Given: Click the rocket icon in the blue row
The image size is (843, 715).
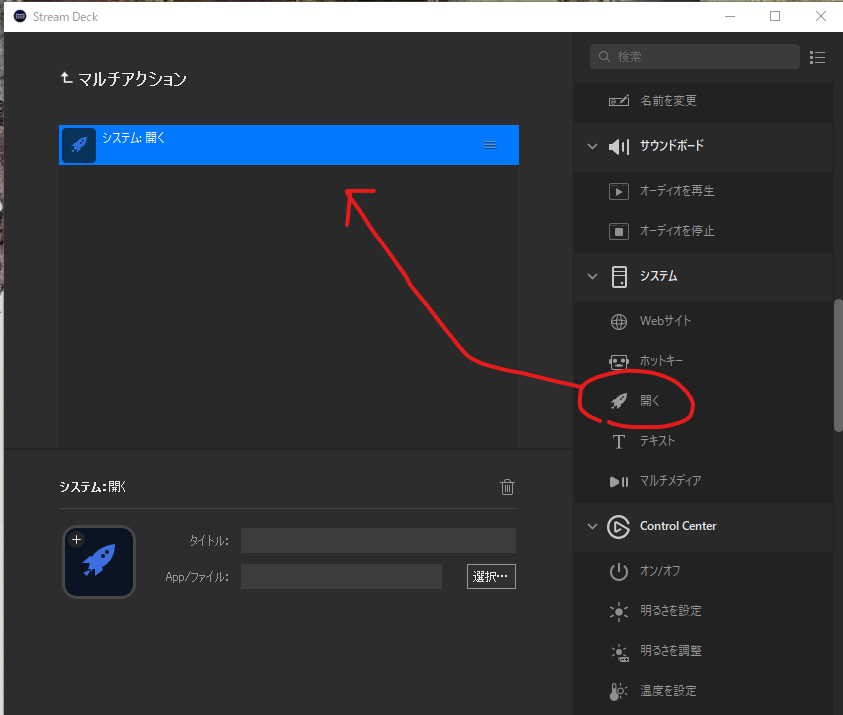Looking at the screenshot, I should pyautogui.click(x=79, y=145).
